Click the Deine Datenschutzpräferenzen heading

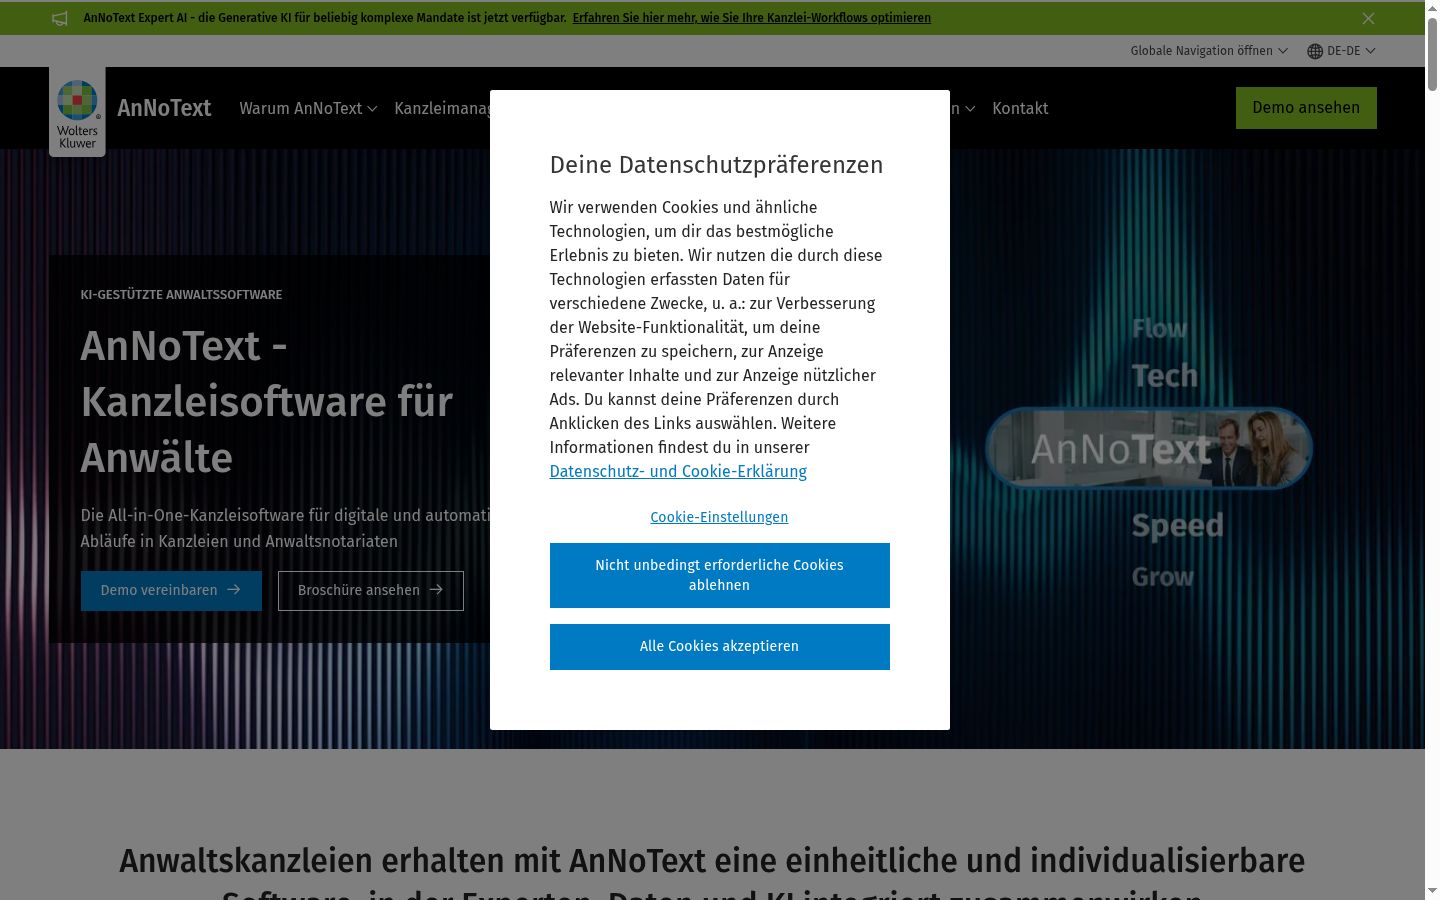[x=716, y=165]
